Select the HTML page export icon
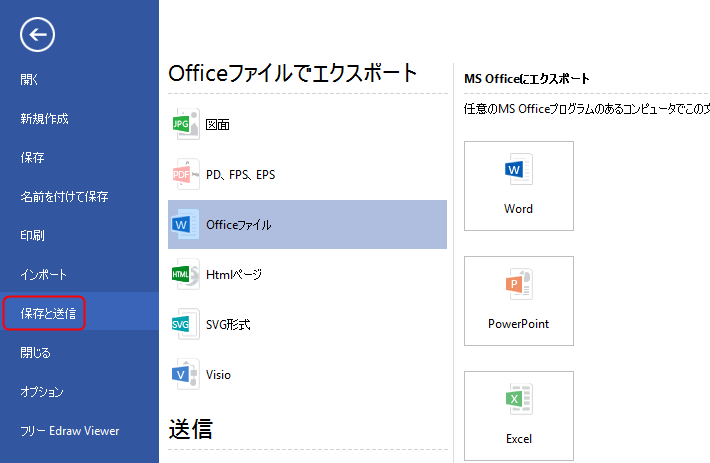The height and width of the screenshot is (463, 710). (186, 274)
